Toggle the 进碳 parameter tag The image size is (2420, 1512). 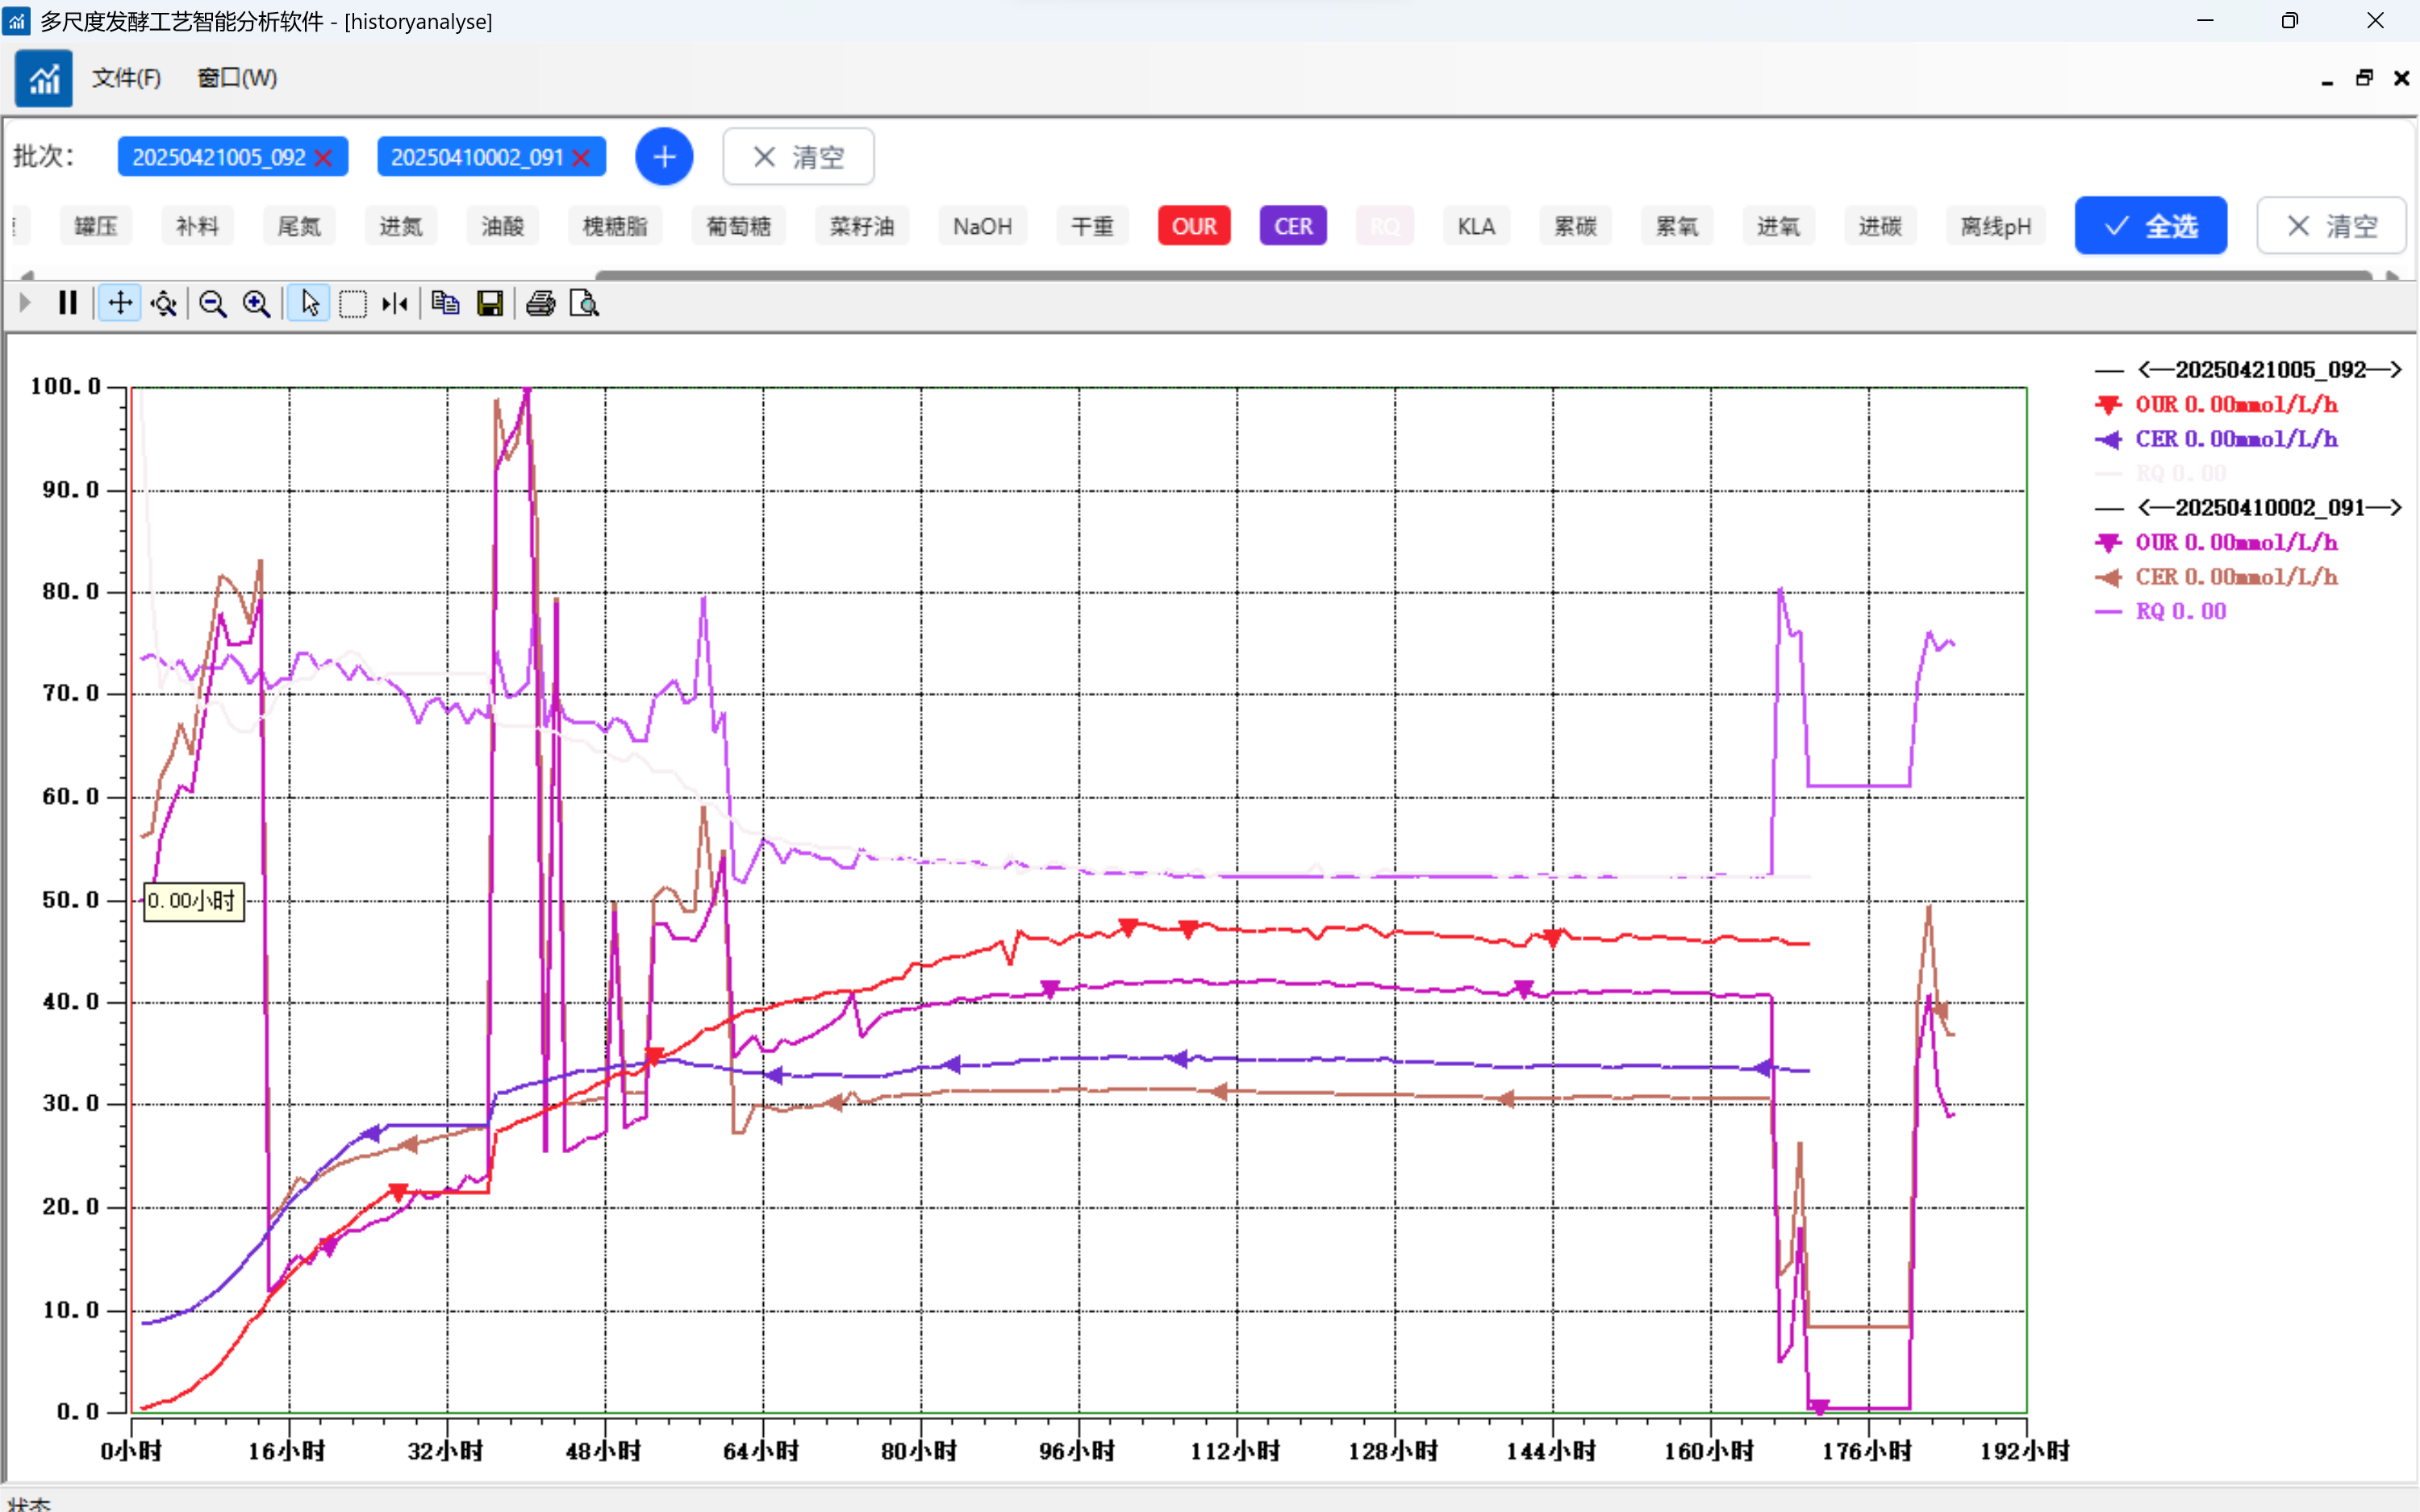click(1880, 226)
